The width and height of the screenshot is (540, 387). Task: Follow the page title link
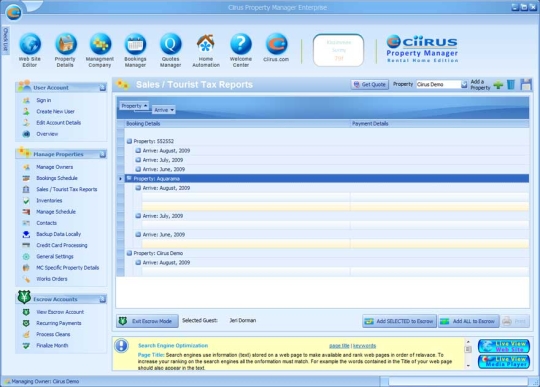(339, 346)
